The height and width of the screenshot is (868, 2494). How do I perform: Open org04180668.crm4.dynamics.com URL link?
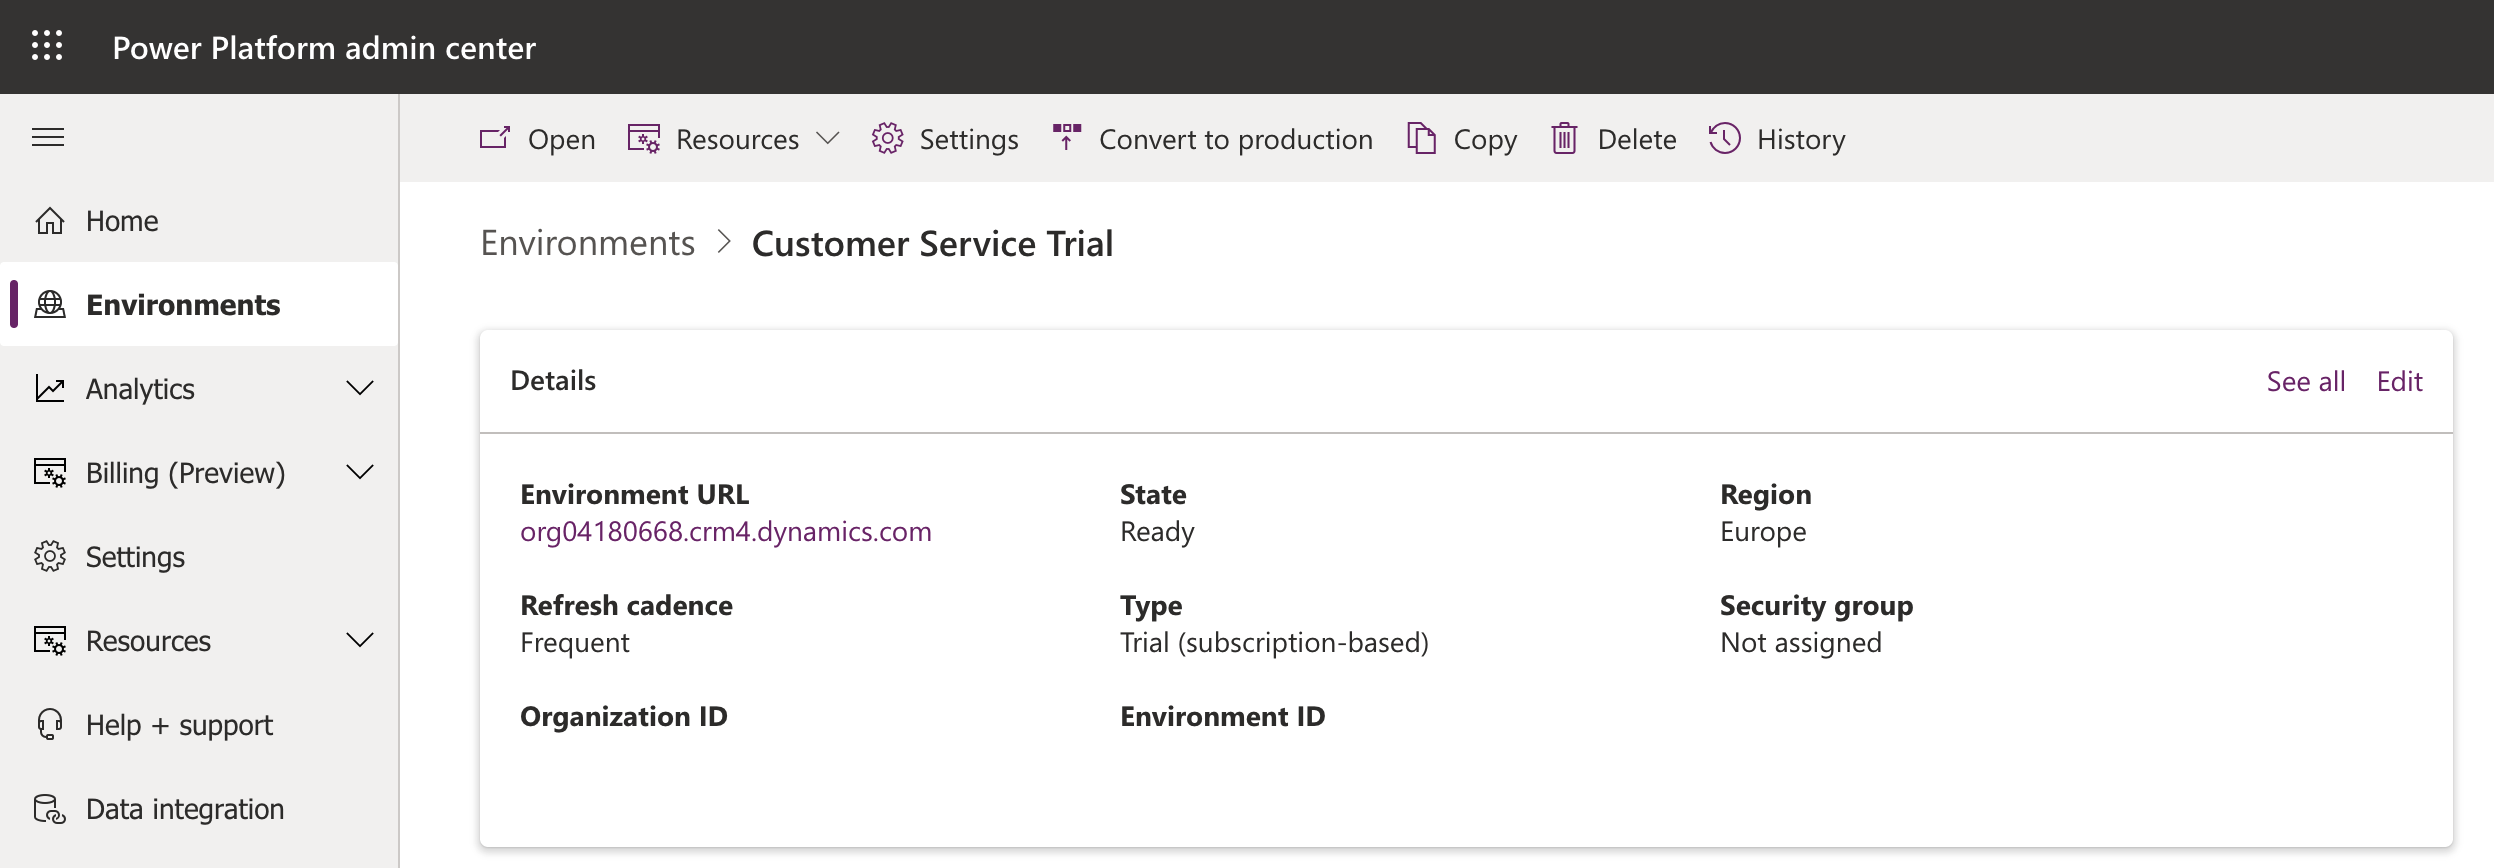(726, 531)
